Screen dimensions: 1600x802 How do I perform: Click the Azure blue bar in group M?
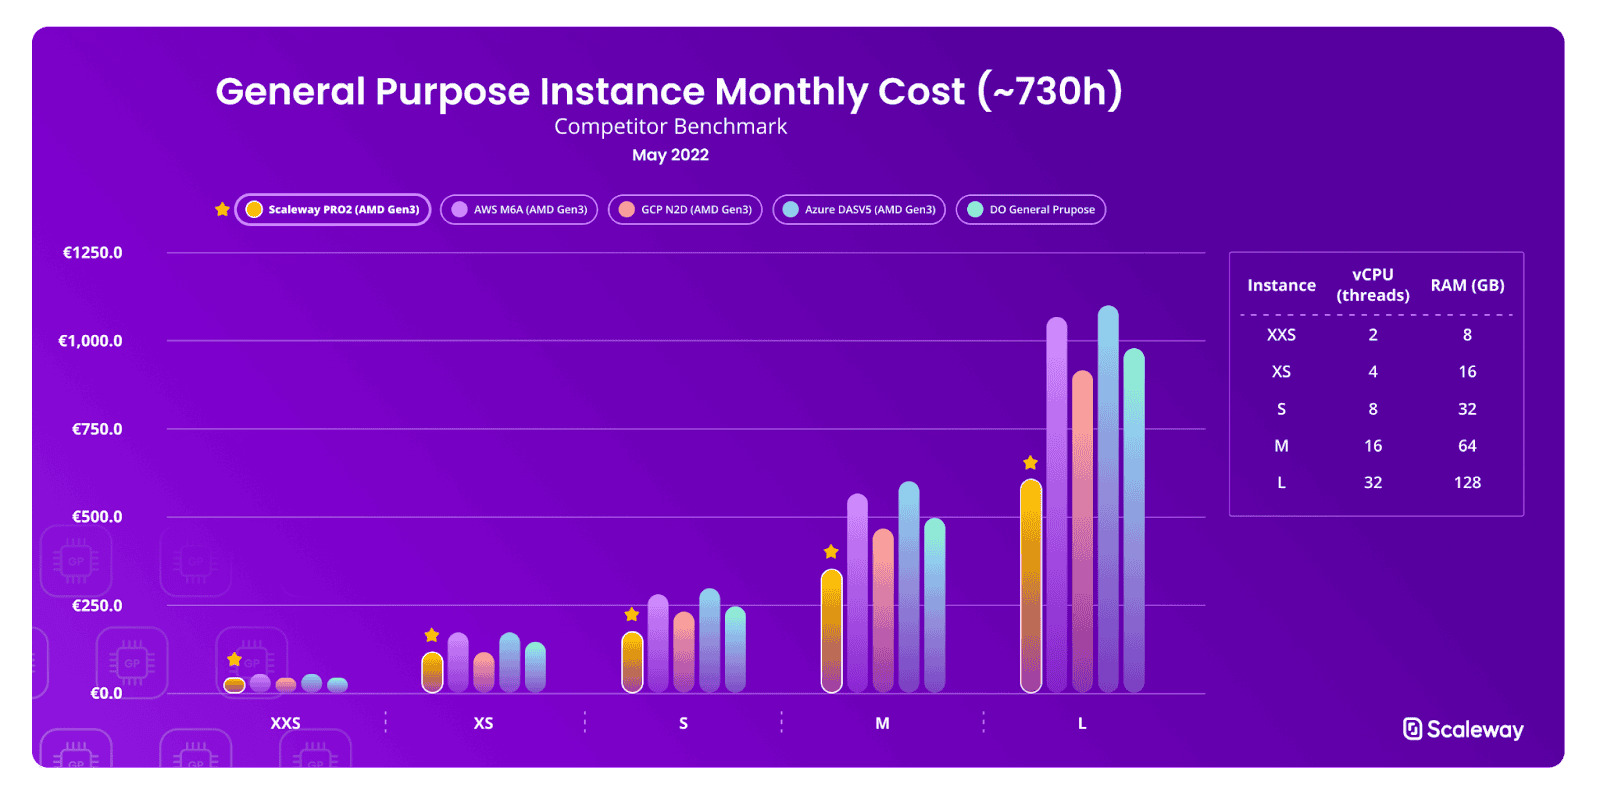tap(909, 587)
